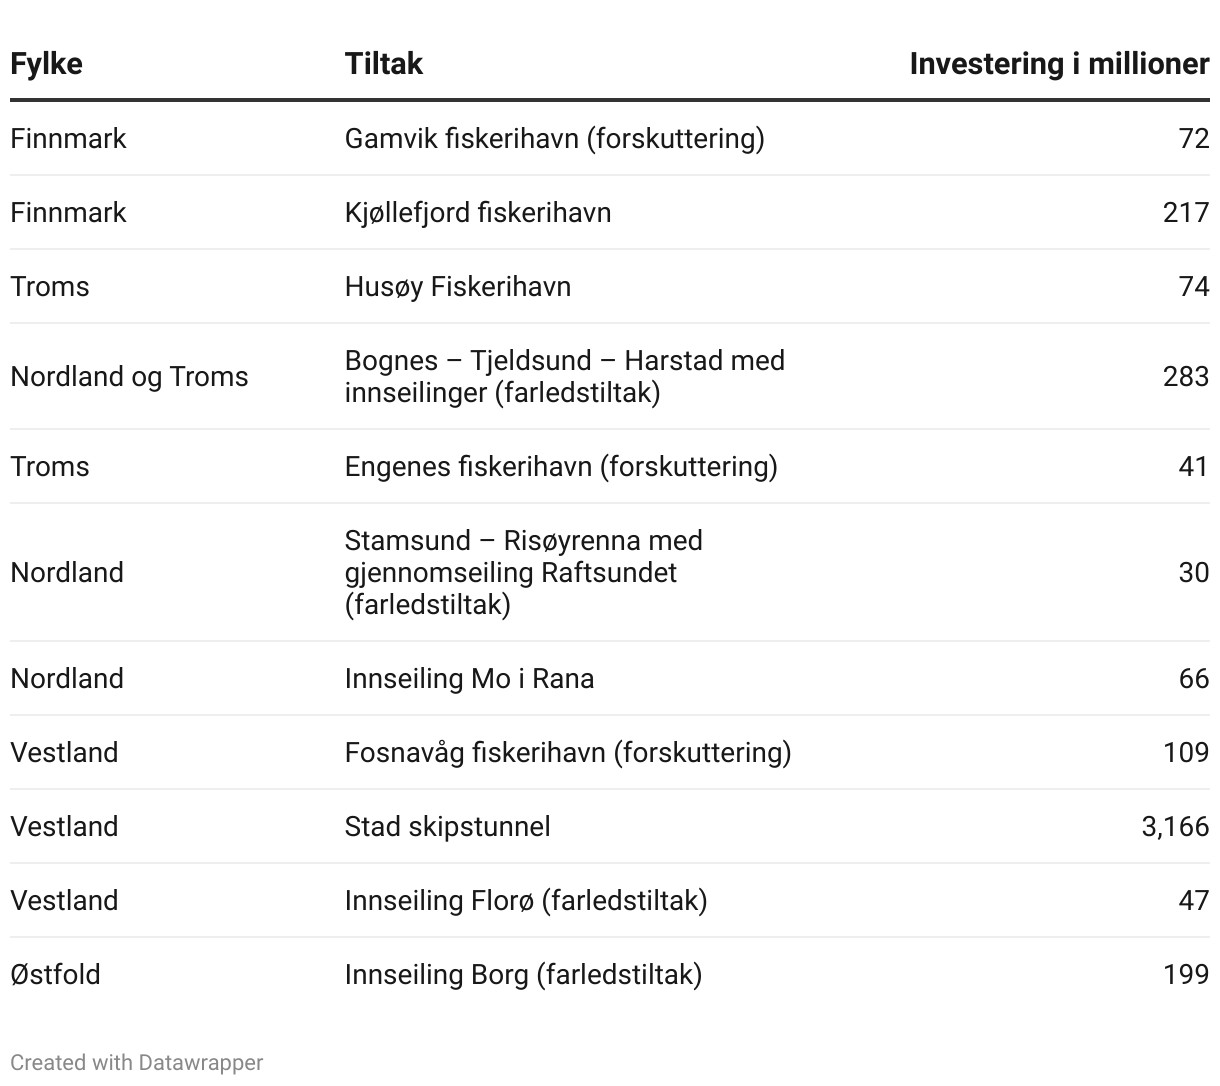Click the Husøy Fiskerihavn row text
Screen dimensions: 1220x1086
click(x=457, y=286)
